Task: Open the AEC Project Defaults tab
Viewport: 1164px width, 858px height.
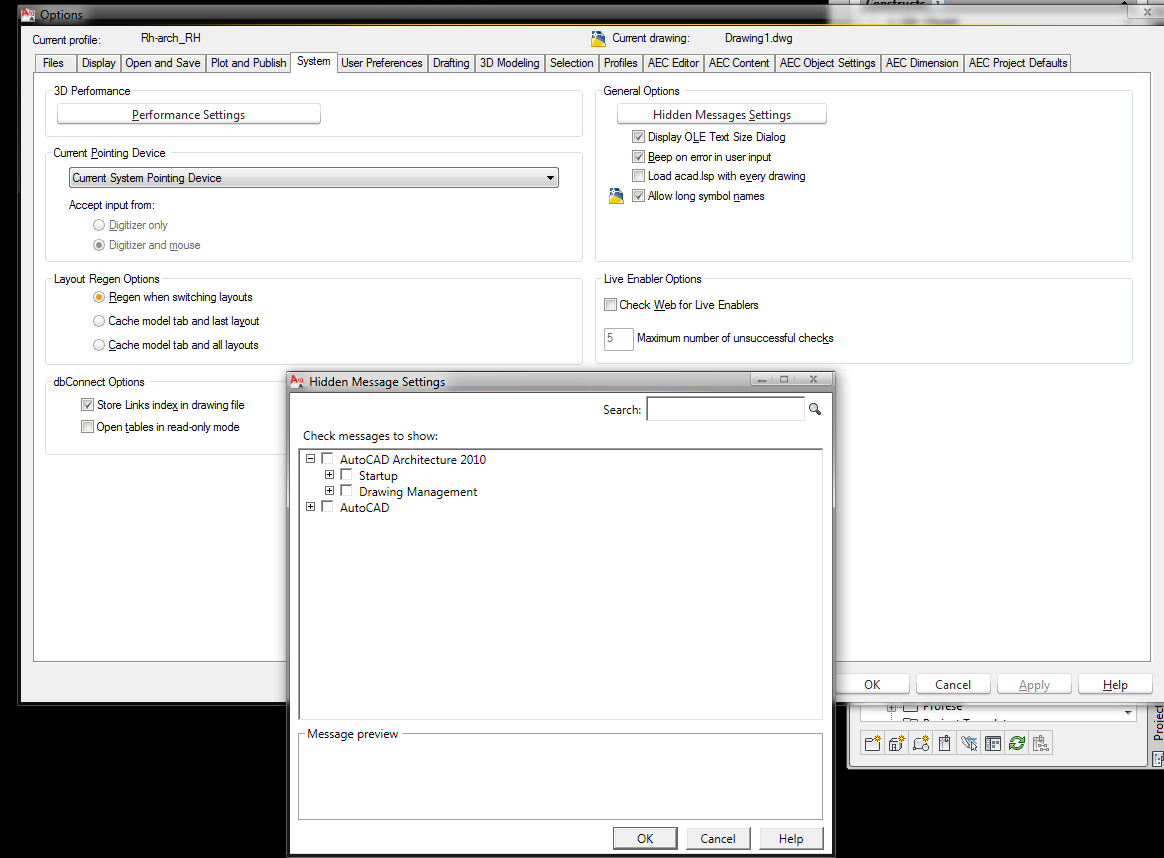Action: 1018,63
